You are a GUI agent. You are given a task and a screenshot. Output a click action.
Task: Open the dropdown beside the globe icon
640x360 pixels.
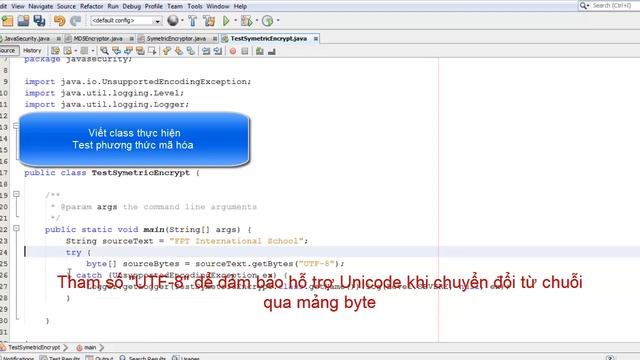182,20
